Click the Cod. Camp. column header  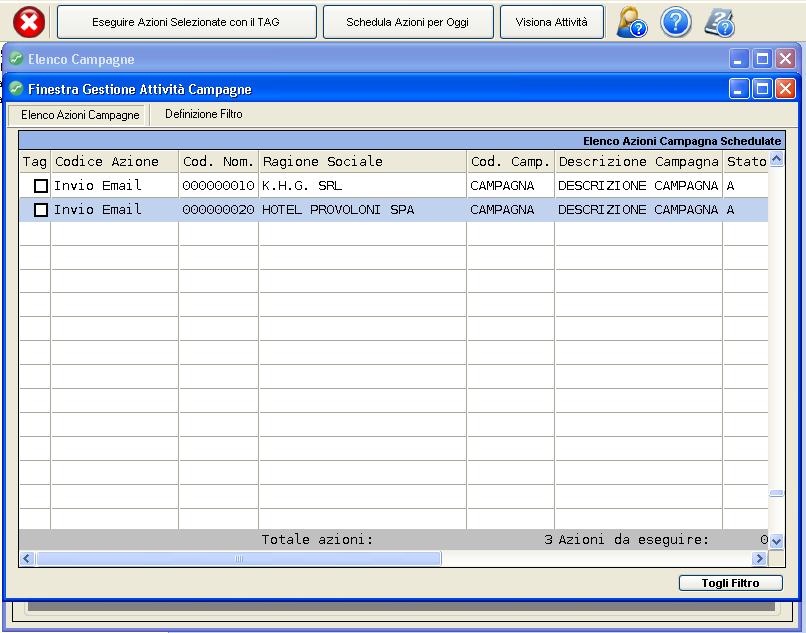pyautogui.click(x=510, y=161)
